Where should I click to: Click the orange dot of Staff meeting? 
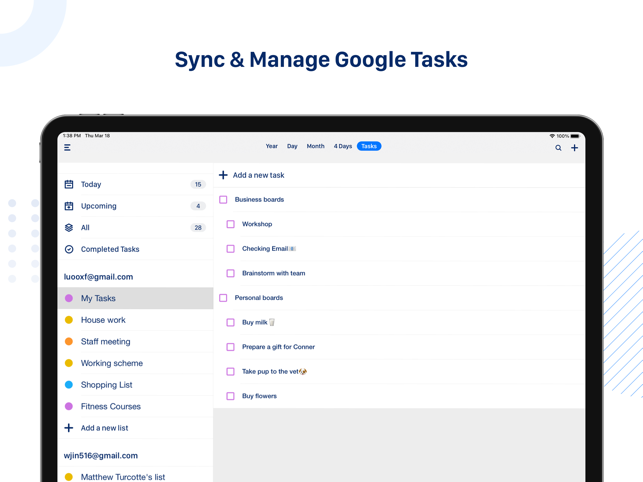pos(69,341)
